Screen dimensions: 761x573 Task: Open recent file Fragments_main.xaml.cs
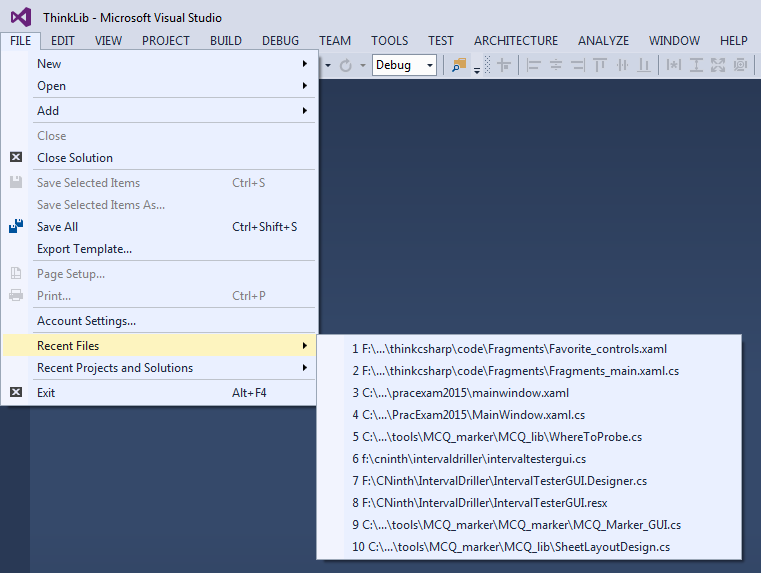(529, 371)
